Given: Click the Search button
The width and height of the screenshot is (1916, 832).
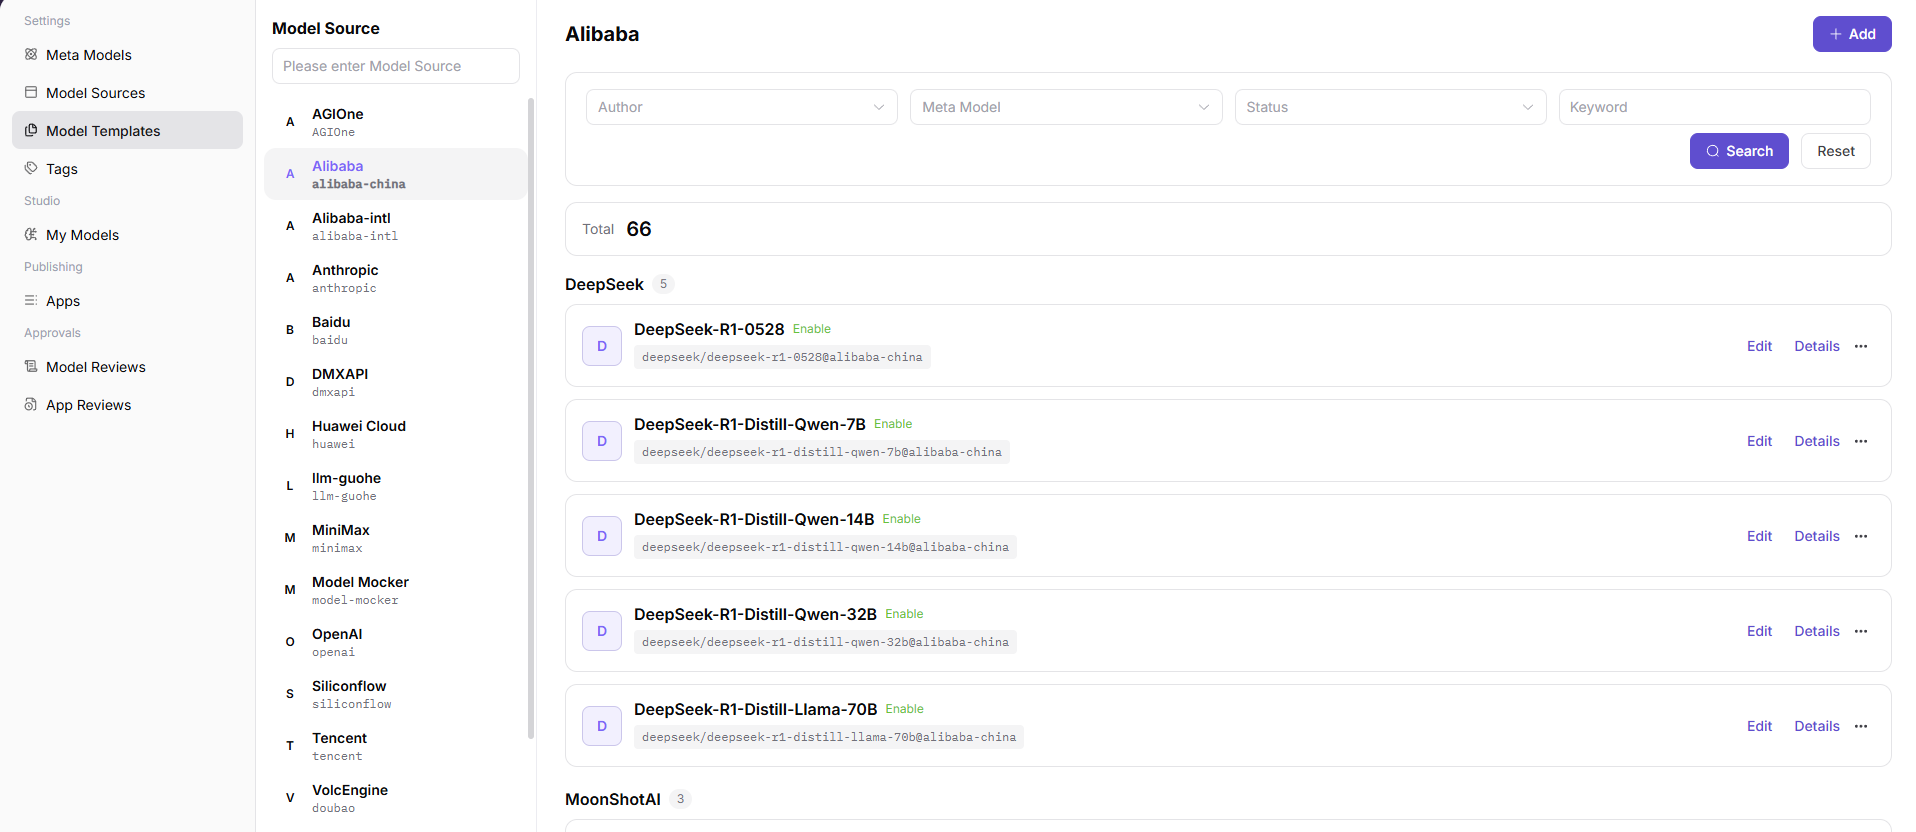Looking at the screenshot, I should tap(1739, 151).
